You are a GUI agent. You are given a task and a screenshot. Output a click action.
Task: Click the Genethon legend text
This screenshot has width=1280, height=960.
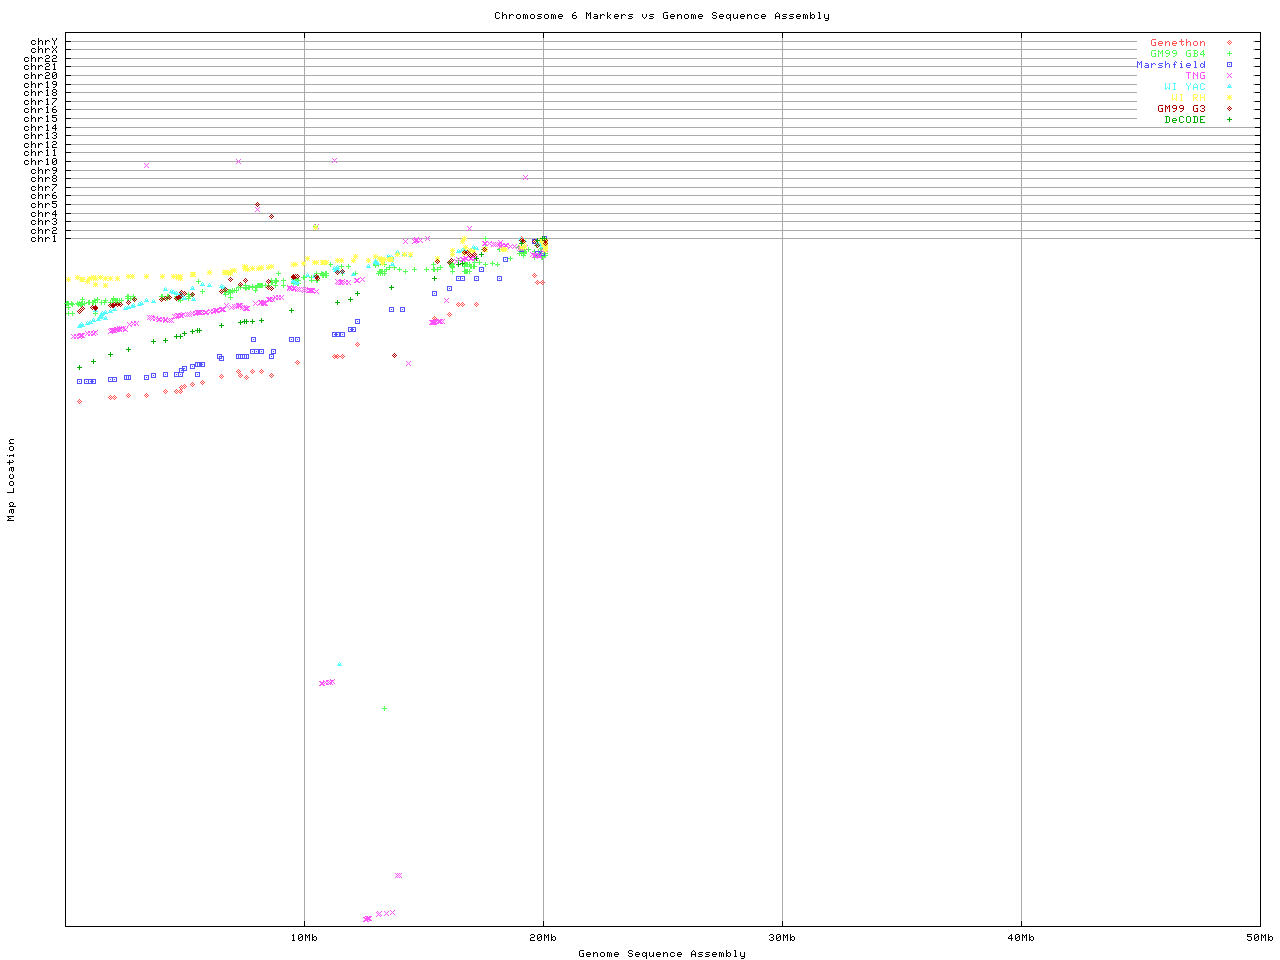click(x=1178, y=43)
